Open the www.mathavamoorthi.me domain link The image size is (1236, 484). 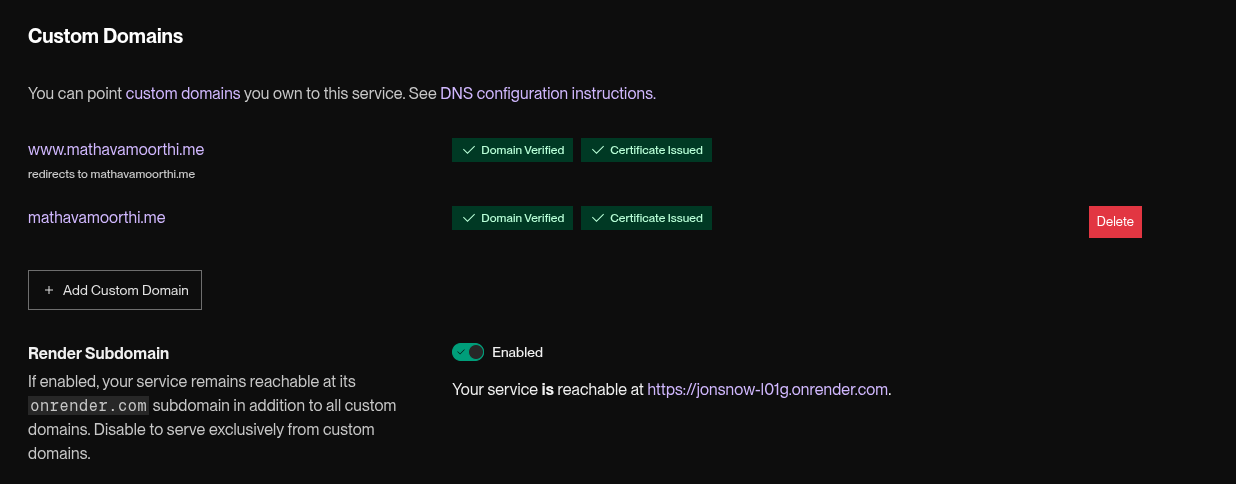click(116, 149)
